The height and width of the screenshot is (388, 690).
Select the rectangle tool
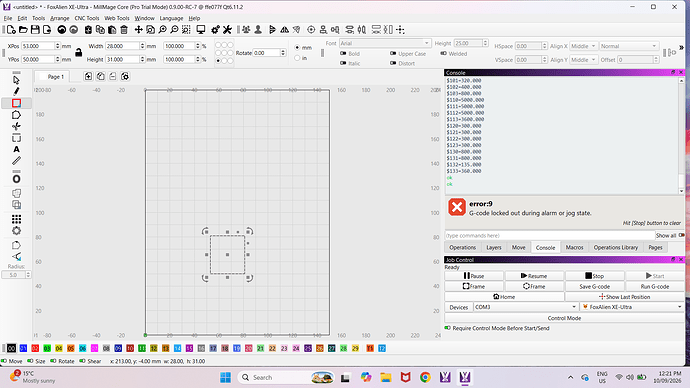[16, 103]
